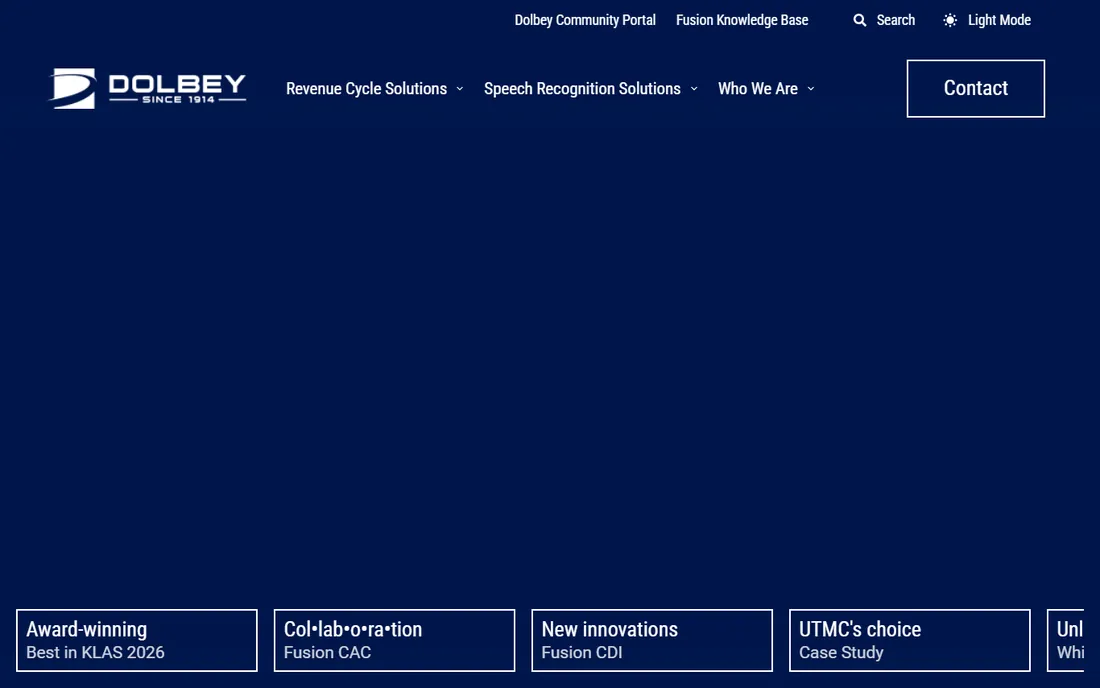This screenshot has height=688, width=1100.
Task: Expand chevron beside Speech Recognition Solutions
Action: (694, 89)
